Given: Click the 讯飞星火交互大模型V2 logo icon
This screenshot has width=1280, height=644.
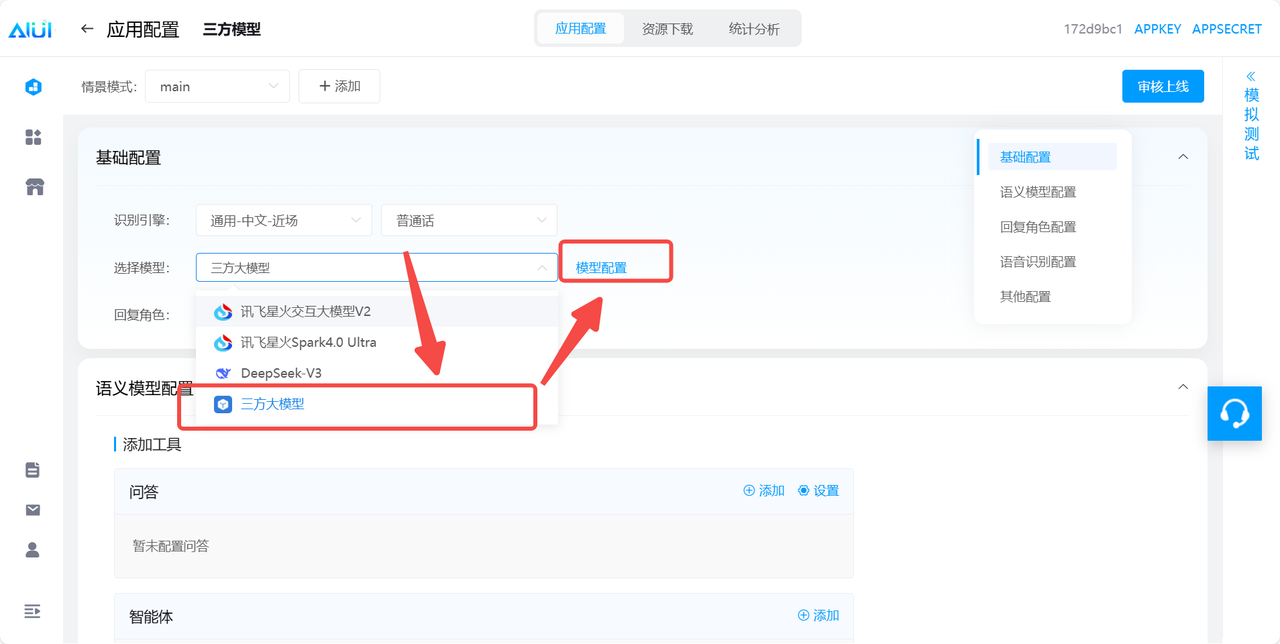Looking at the screenshot, I should [x=223, y=312].
